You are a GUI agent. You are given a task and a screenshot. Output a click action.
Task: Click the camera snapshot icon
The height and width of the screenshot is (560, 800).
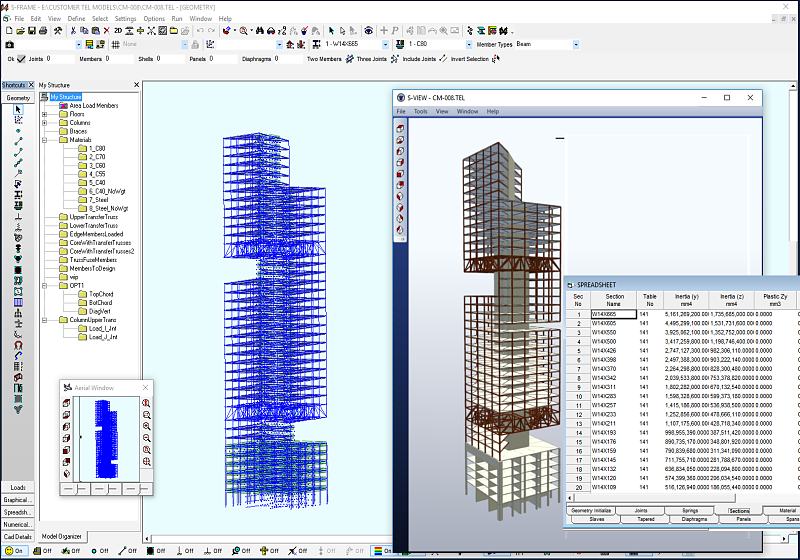(10, 45)
